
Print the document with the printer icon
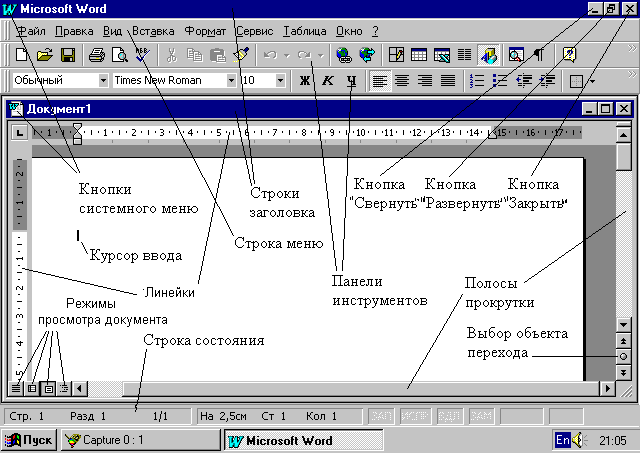point(96,54)
